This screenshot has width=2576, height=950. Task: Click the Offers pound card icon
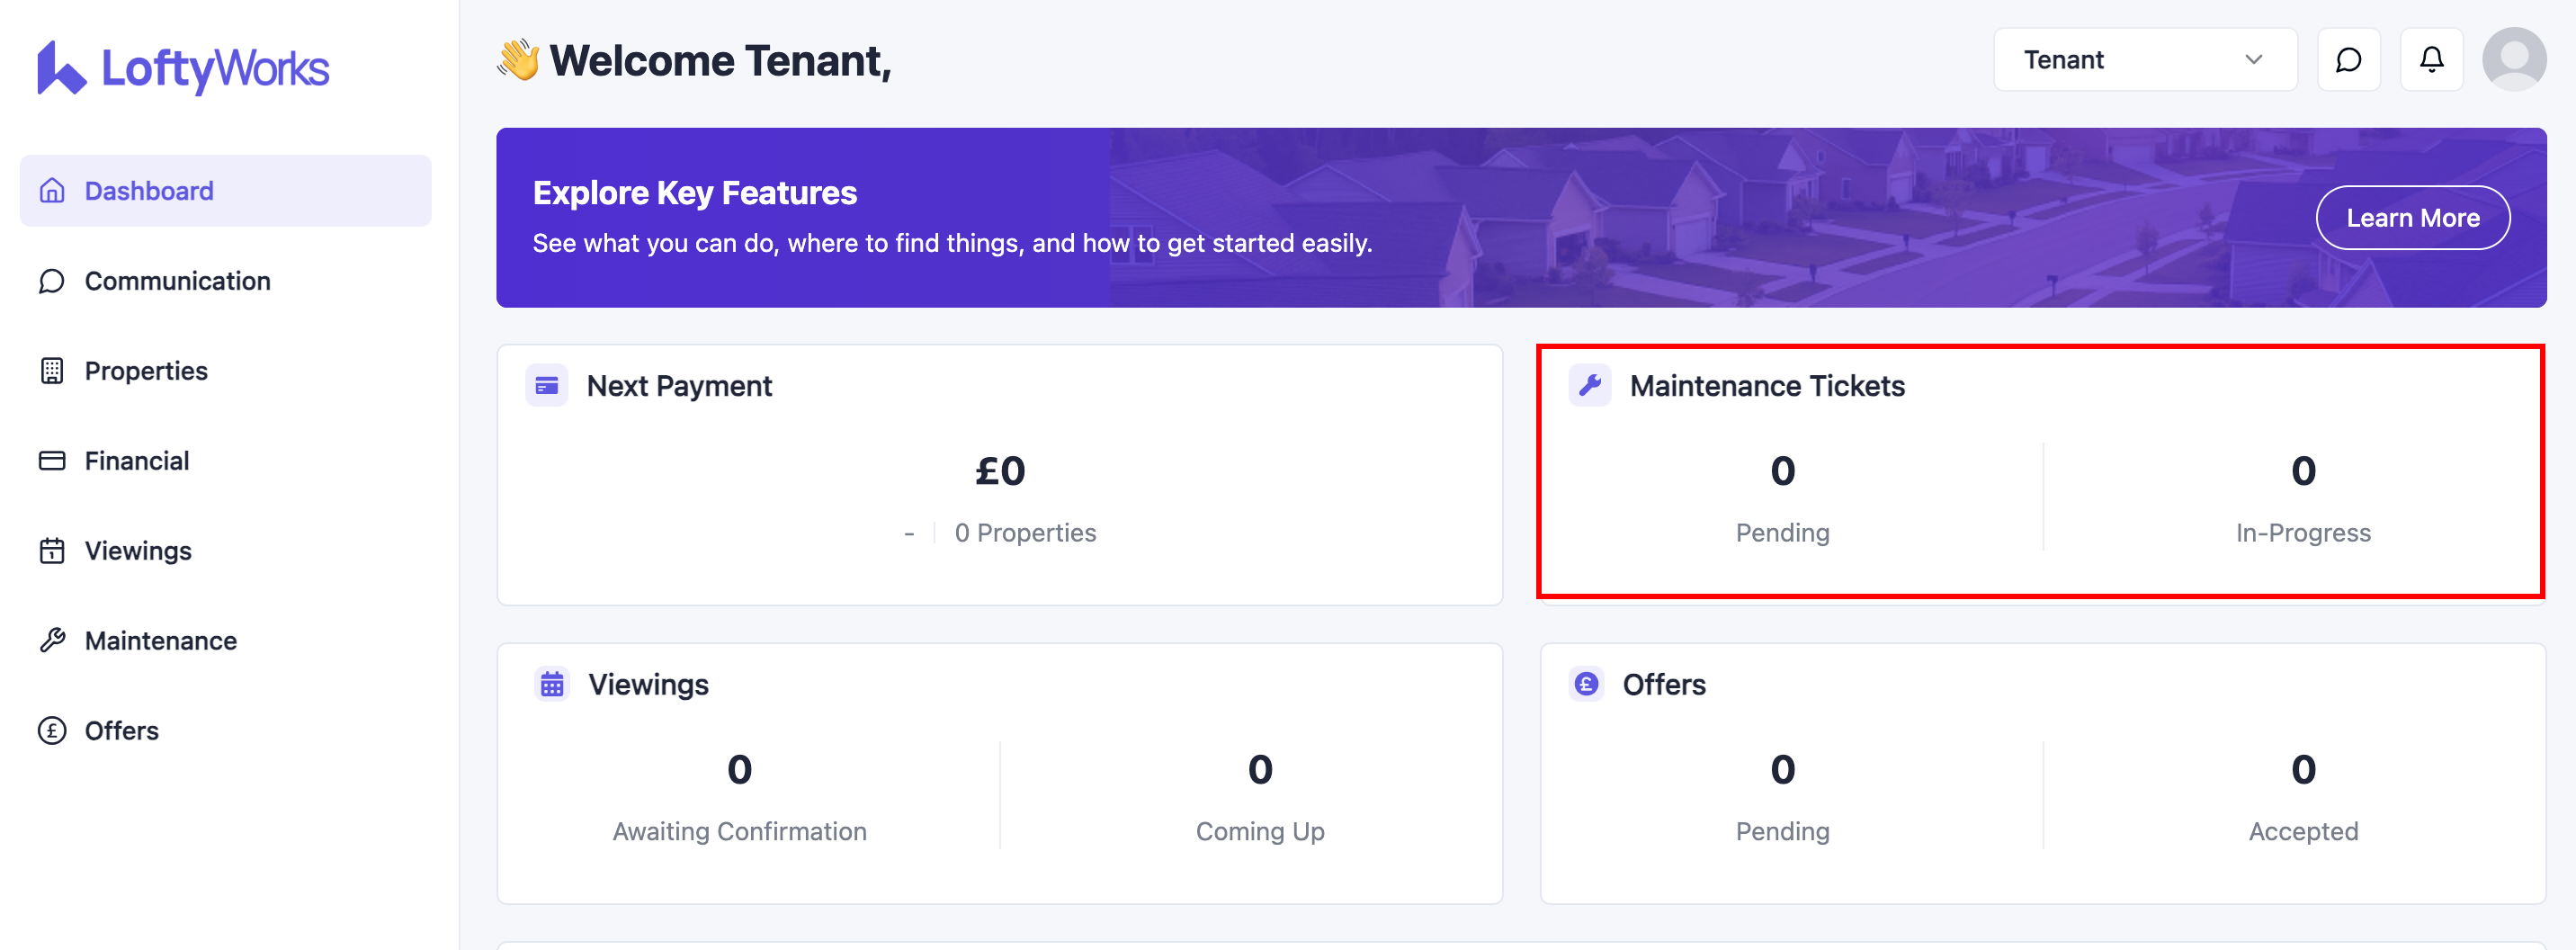pos(1586,685)
